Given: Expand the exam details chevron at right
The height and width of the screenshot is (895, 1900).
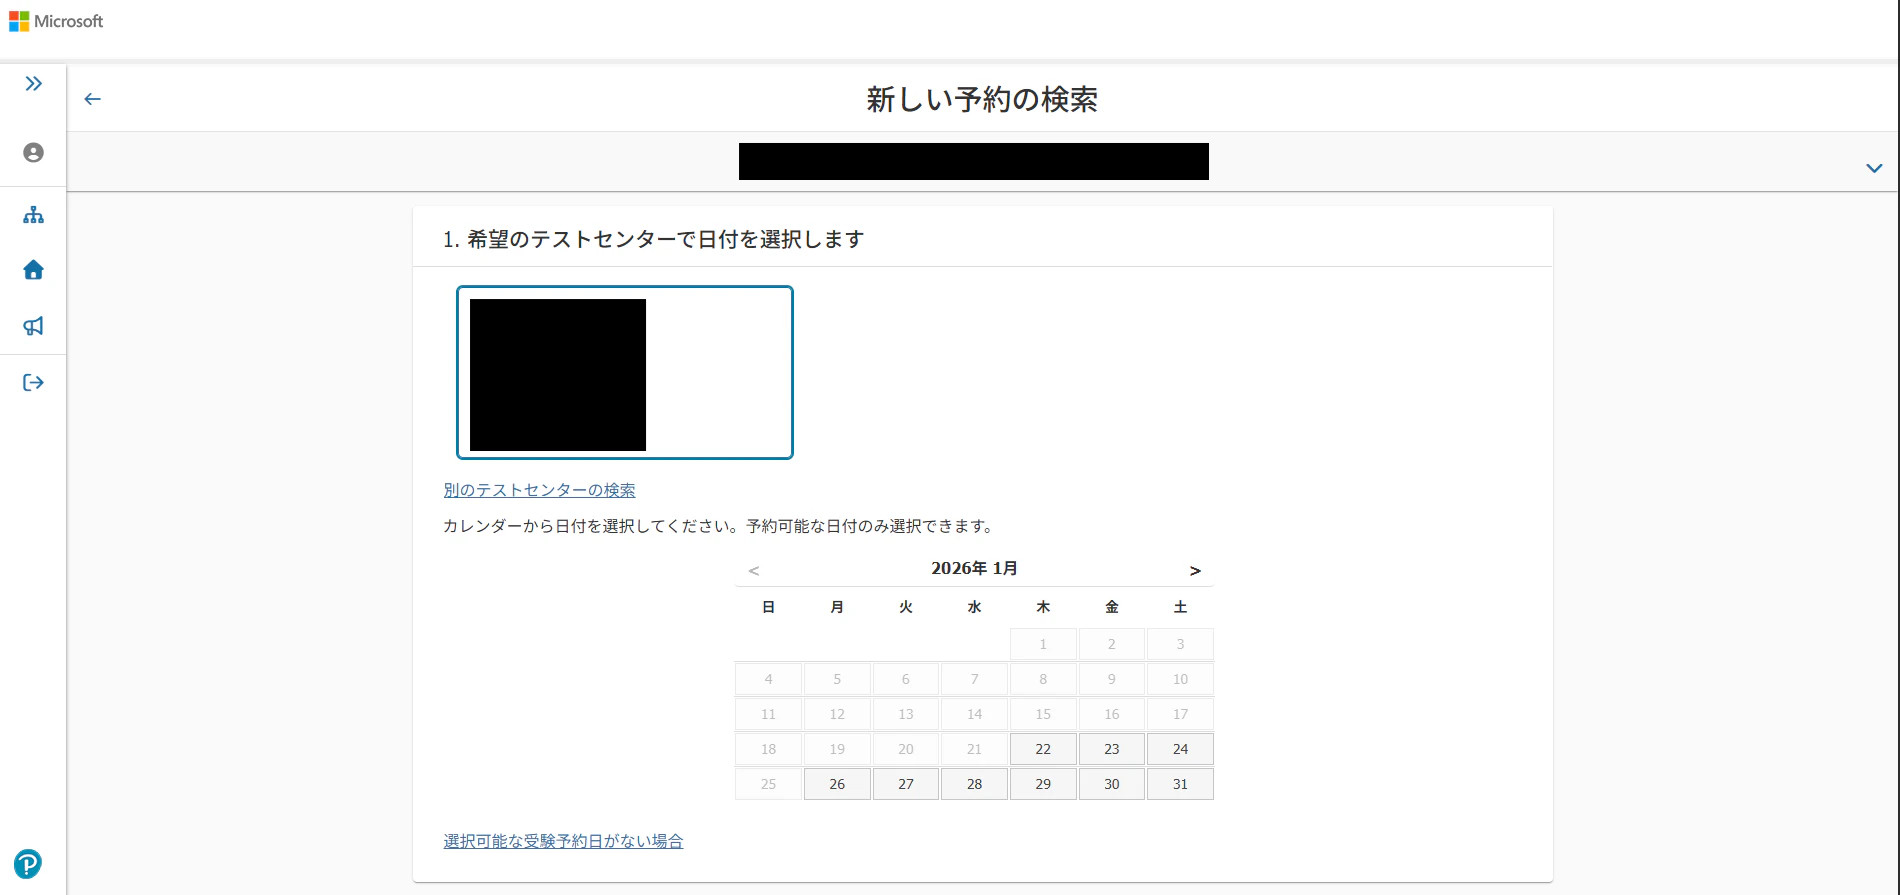Looking at the screenshot, I should coord(1874,168).
